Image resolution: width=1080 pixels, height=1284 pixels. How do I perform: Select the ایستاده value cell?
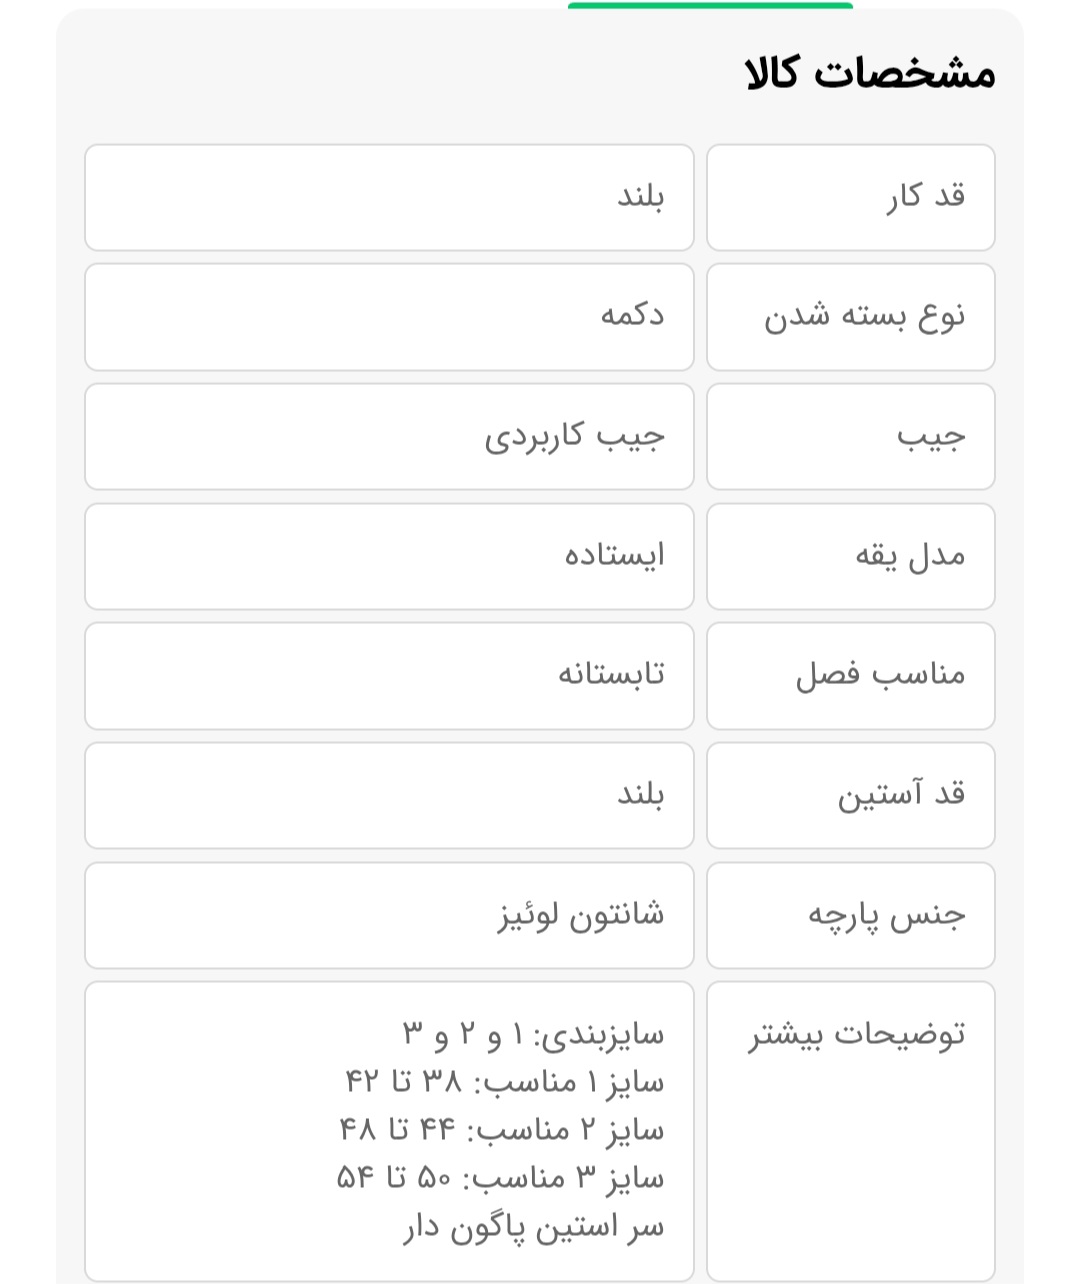click(x=389, y=556)
